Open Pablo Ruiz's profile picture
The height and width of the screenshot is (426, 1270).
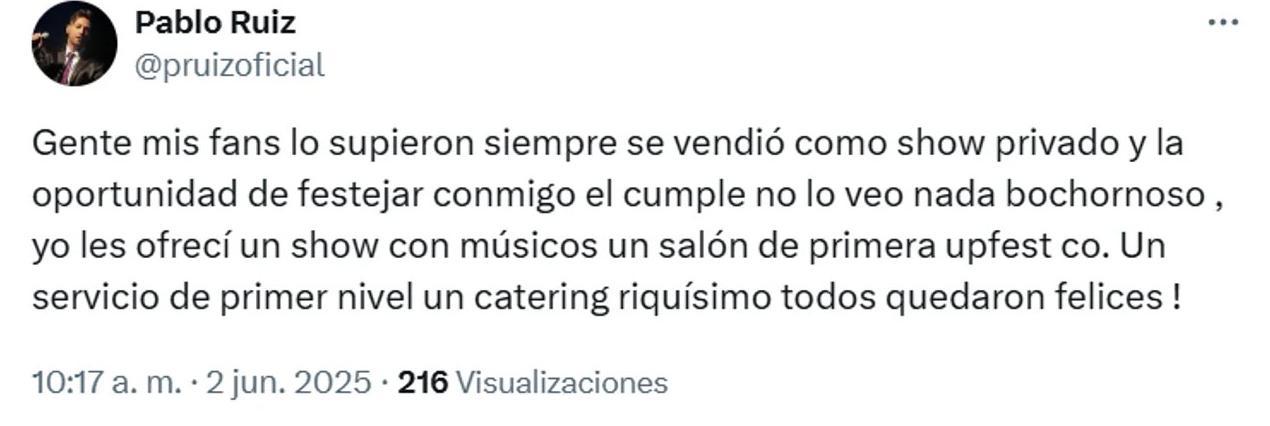tap(74, 44)
